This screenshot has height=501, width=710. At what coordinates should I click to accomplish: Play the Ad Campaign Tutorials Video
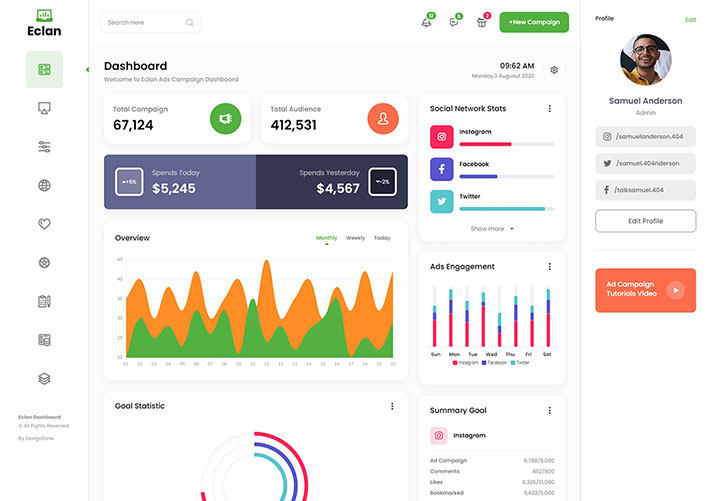coord(676,290)
